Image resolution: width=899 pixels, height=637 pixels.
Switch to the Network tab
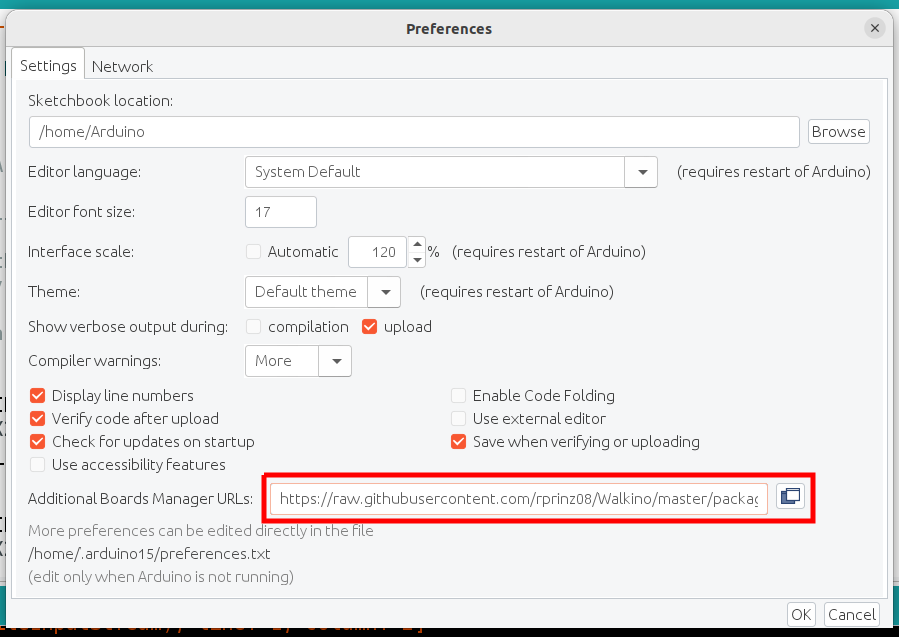[122, 67]
